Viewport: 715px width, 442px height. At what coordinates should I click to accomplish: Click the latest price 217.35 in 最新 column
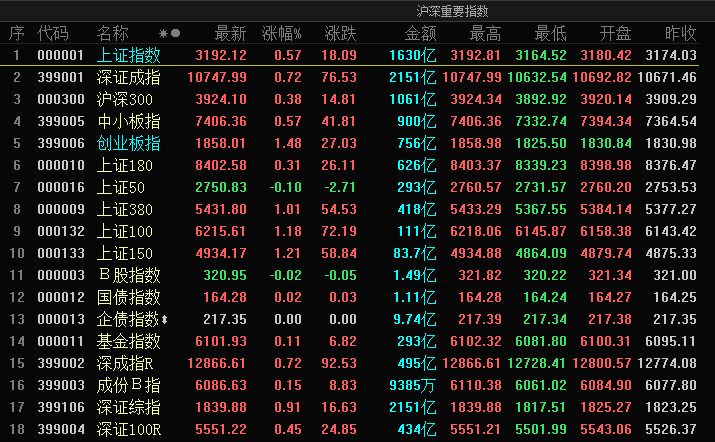pos(225,319)
